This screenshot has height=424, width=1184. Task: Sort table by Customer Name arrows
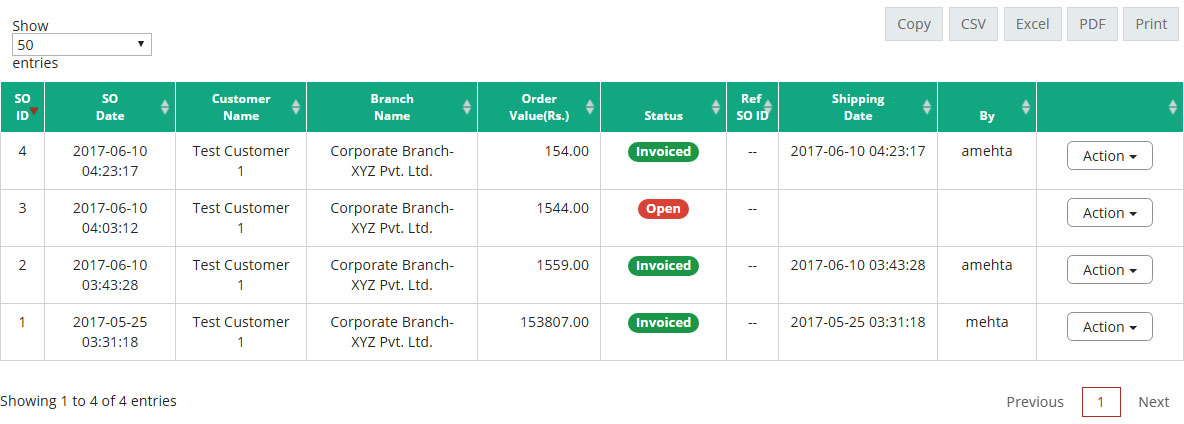(x=296, y=107)
